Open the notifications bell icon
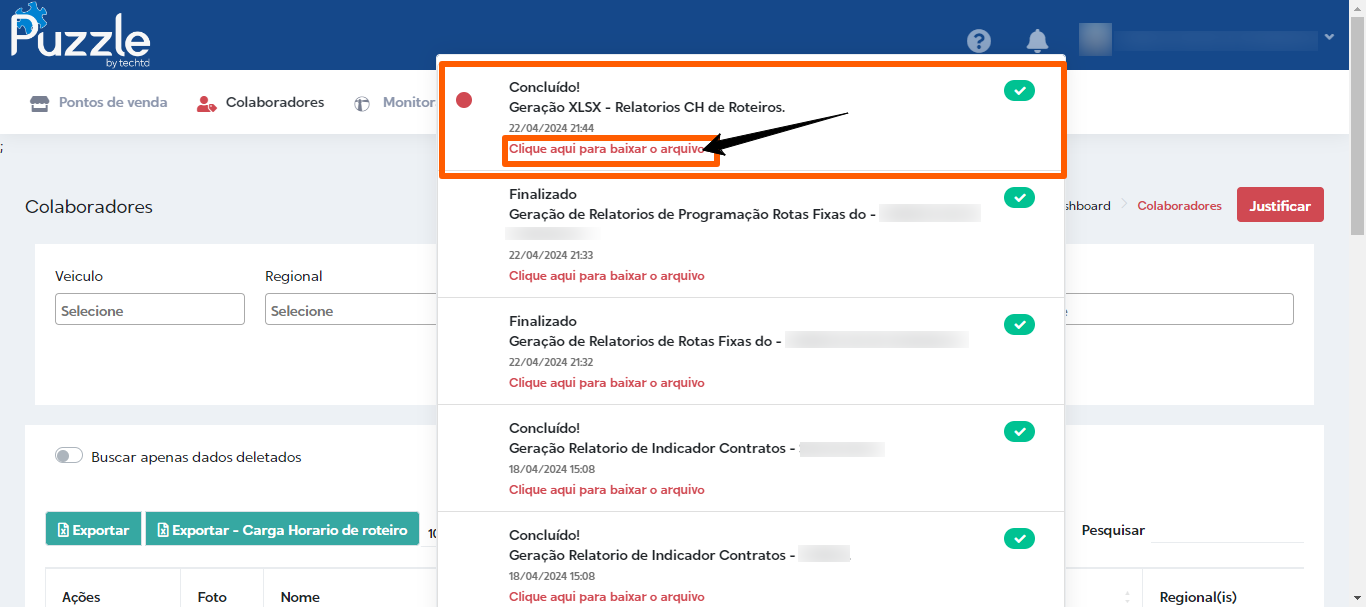1366x607 pixels. [x=1037, y=41]
